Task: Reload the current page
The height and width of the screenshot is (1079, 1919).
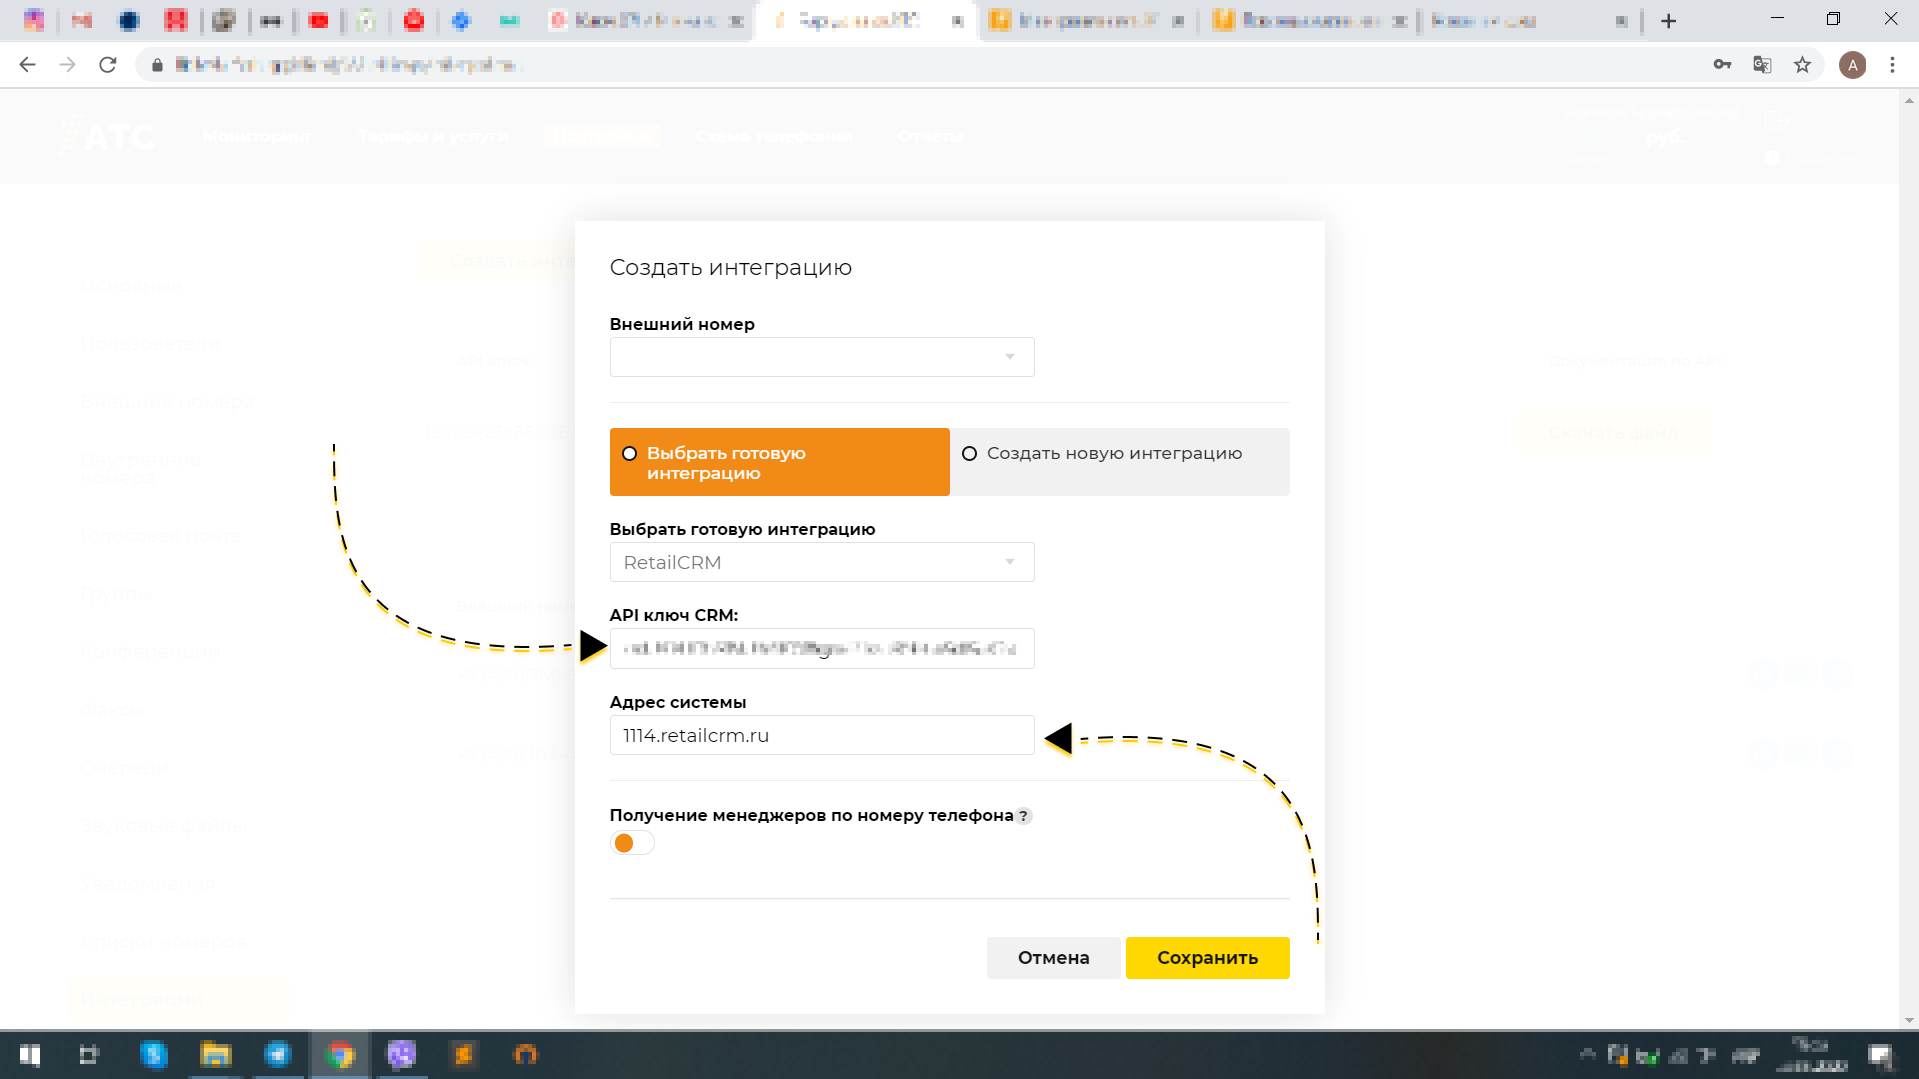Action: click(x=108, y=64)
